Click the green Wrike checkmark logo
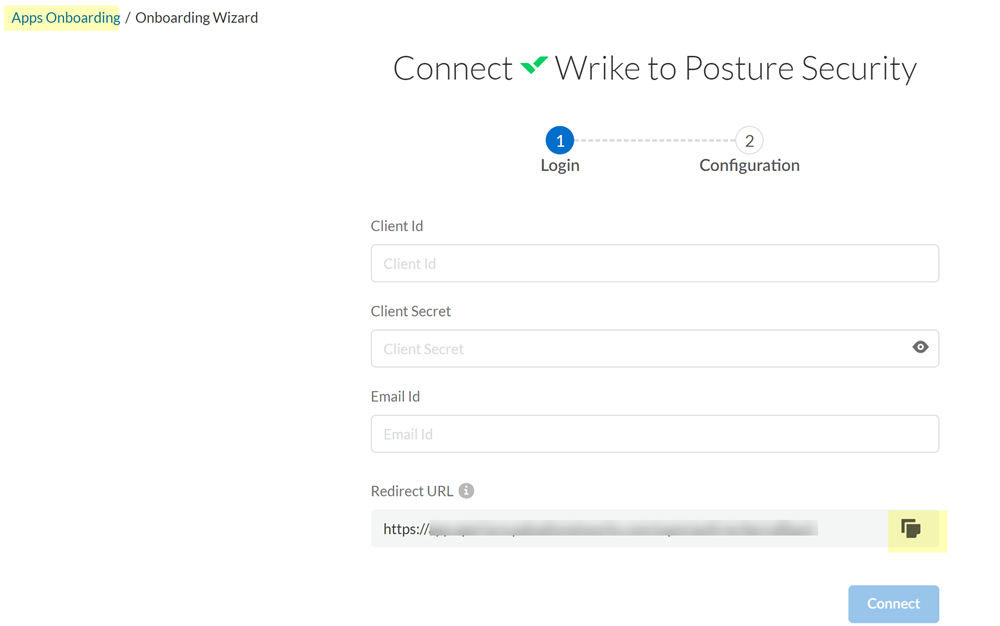This screenshot has width=1000, height=626. (x=534, y=67)
